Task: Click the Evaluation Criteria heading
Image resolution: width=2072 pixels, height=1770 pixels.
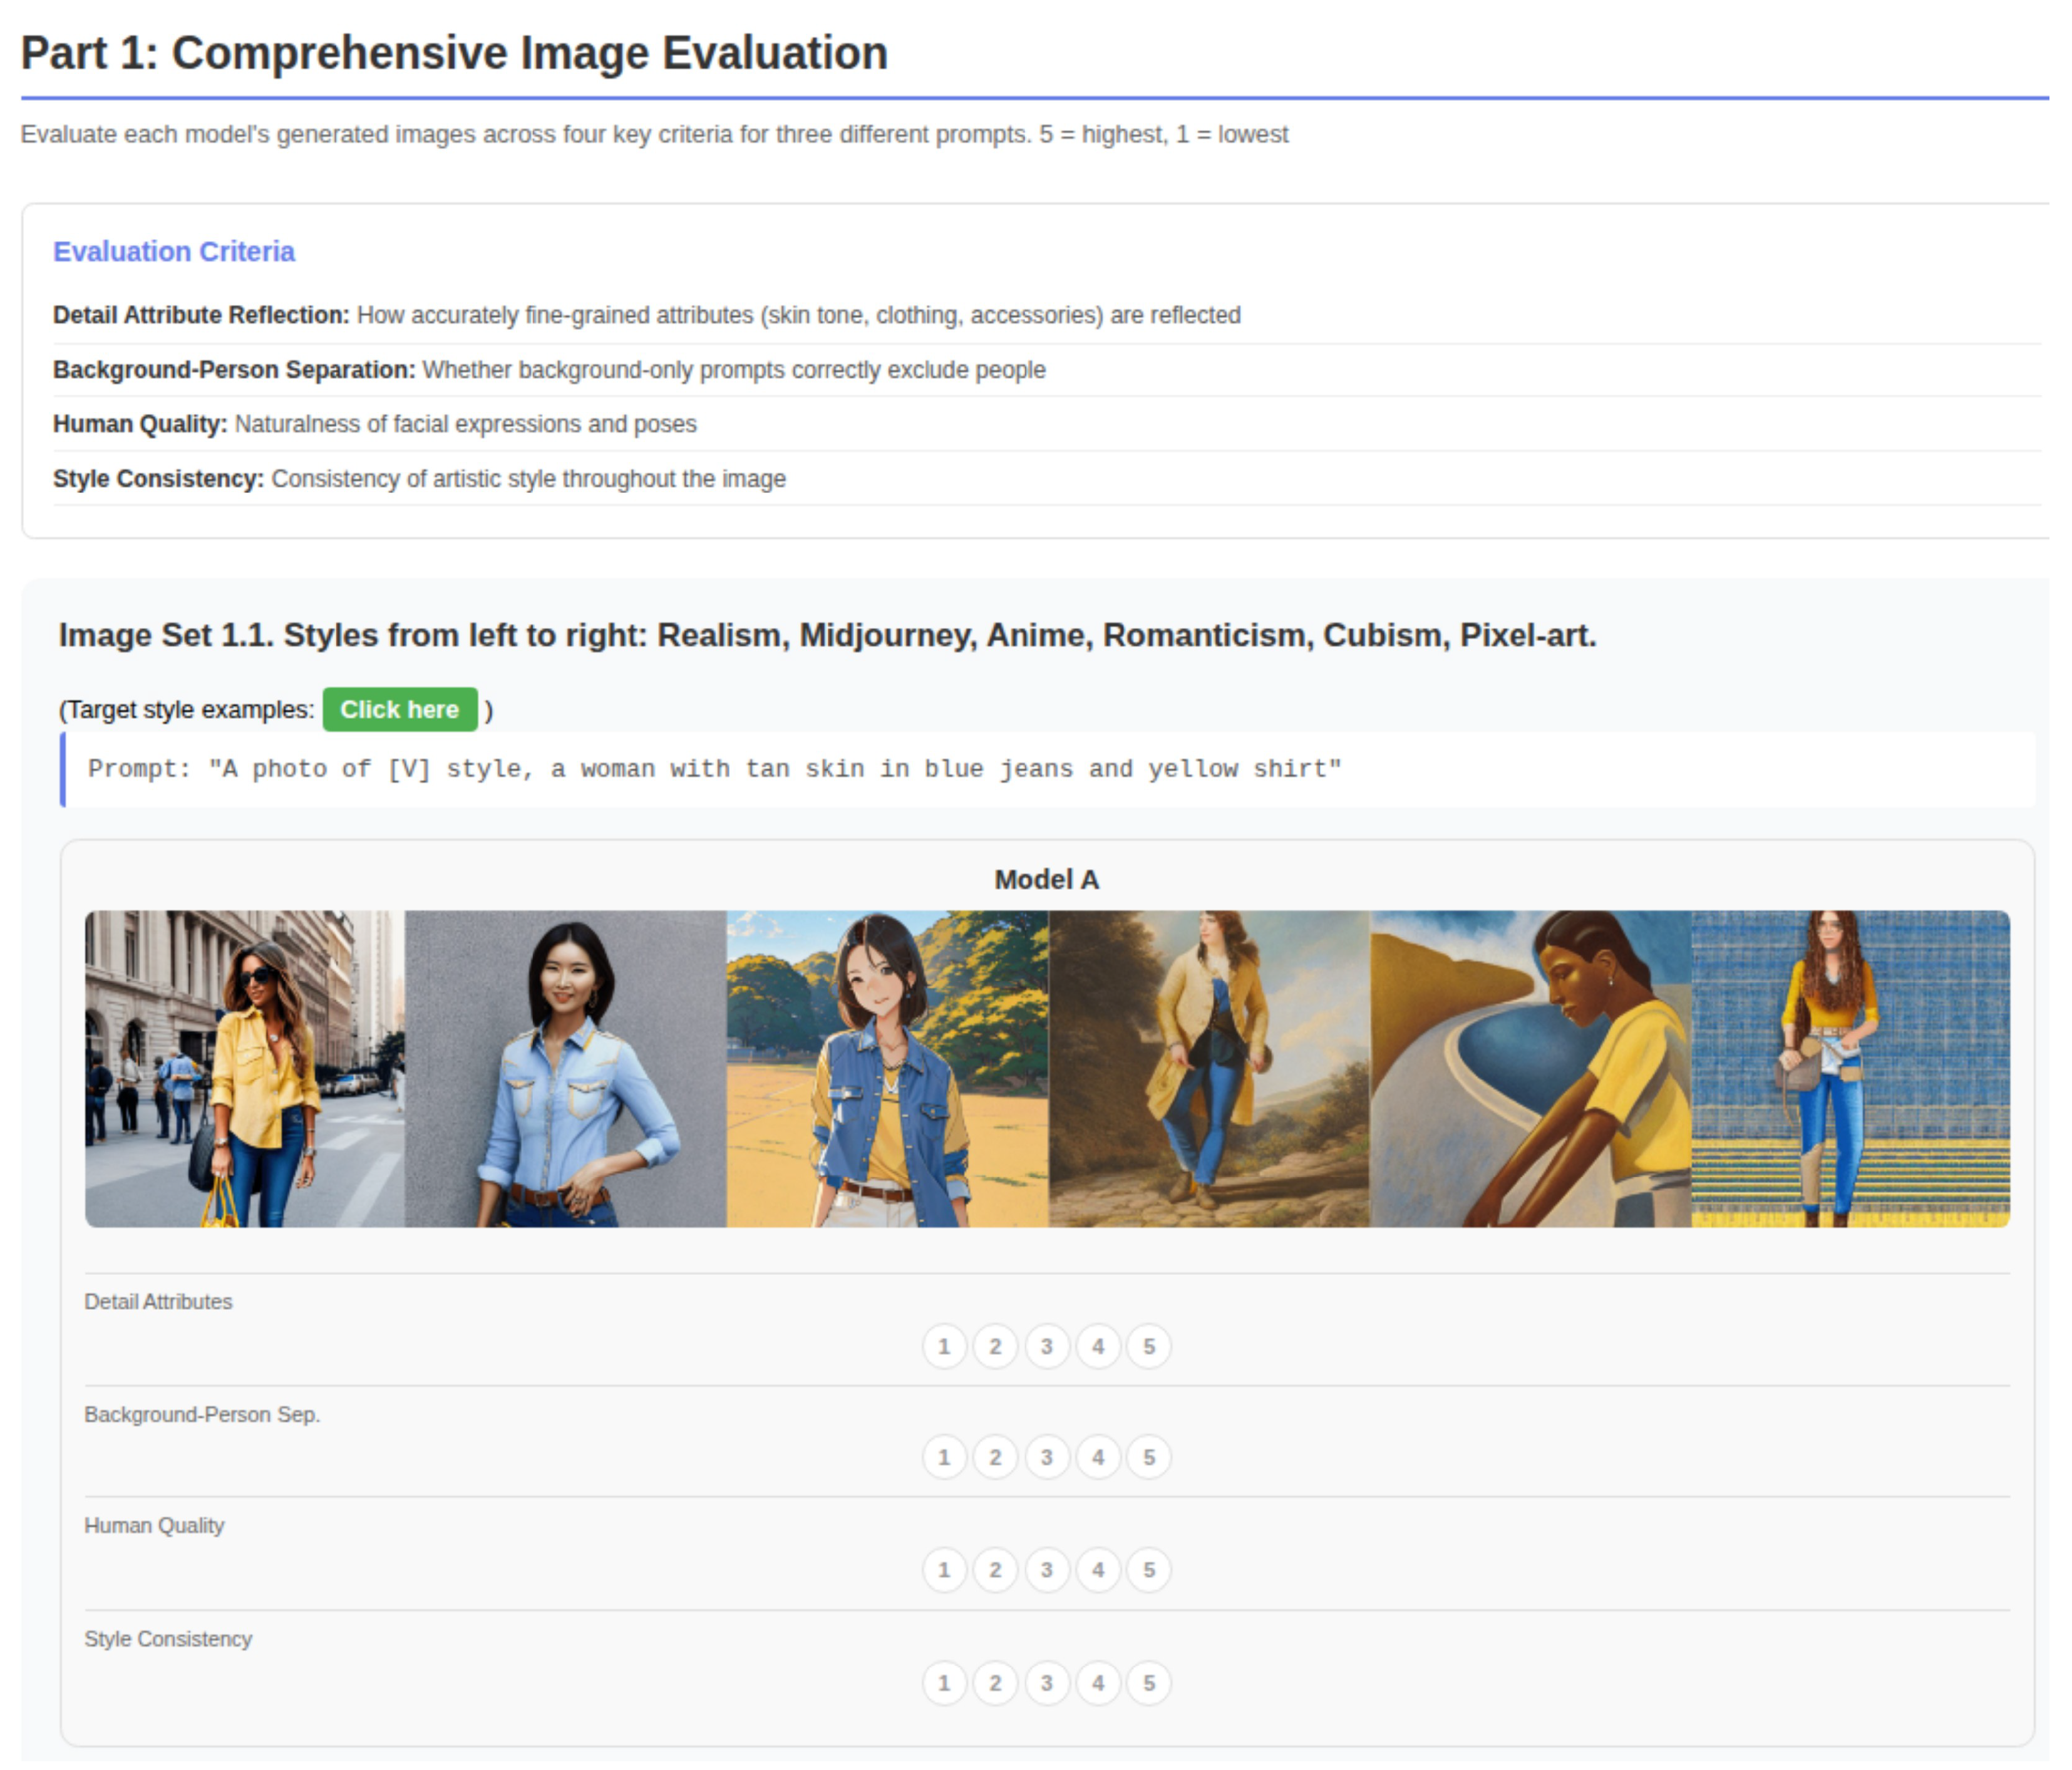Action: (x=174, y=251)
